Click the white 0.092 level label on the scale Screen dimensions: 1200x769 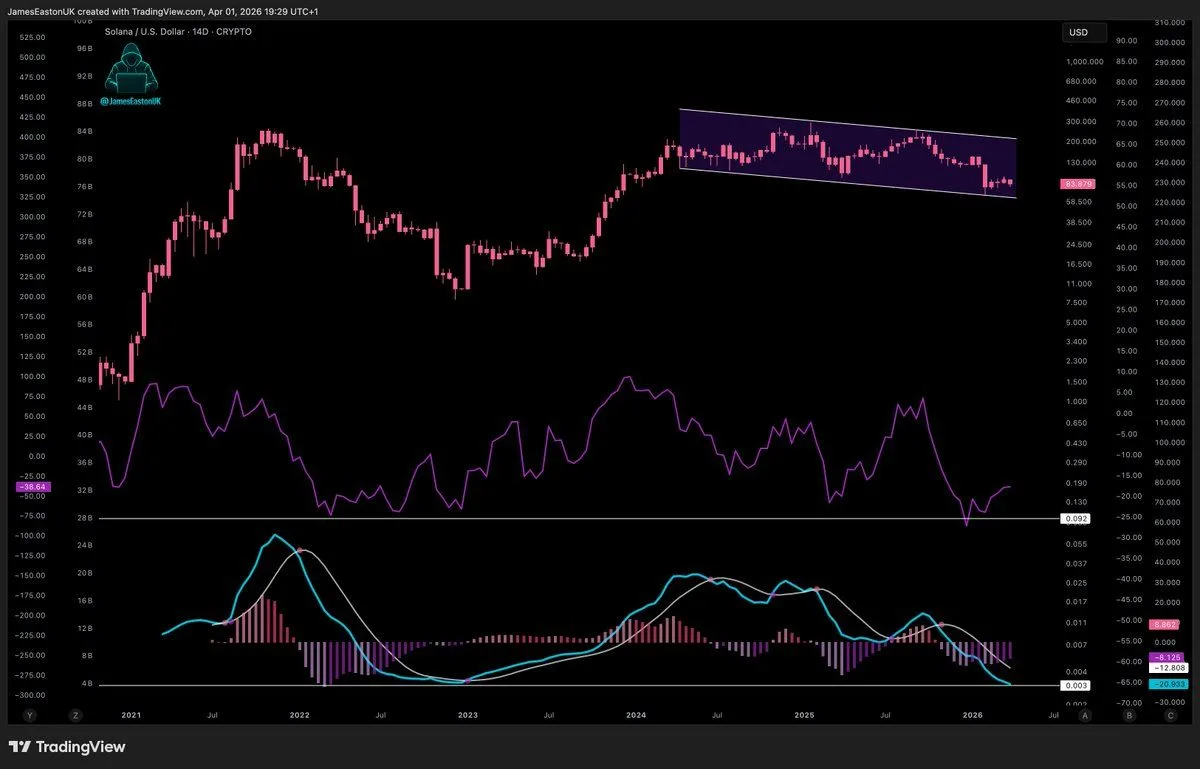tap(1075, 519)
